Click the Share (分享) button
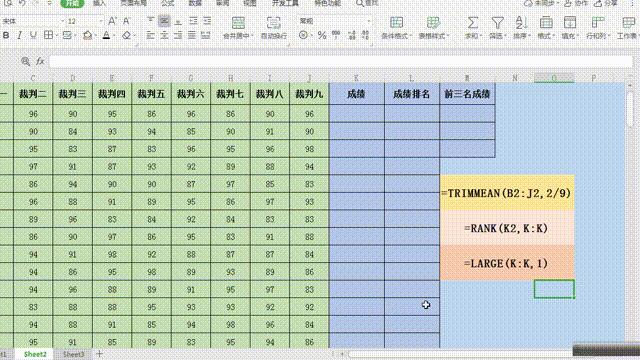 click(606, 3)
